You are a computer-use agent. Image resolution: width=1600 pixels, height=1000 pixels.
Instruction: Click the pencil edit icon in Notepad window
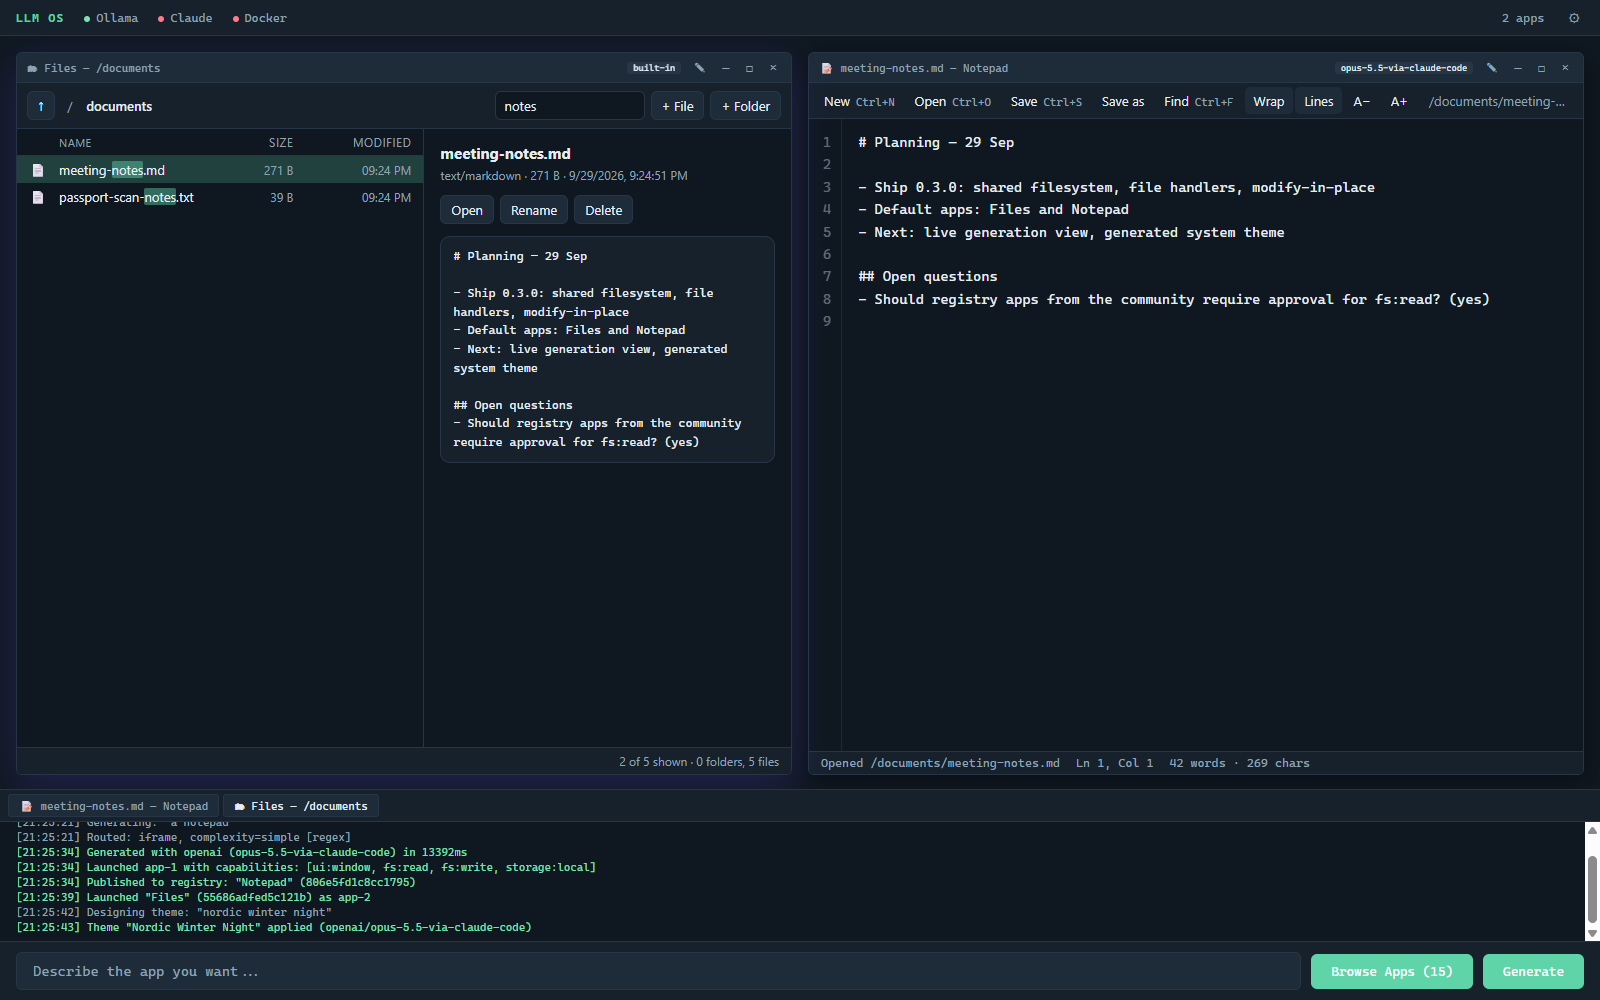pyautogui.click(x=1492, y=68)
